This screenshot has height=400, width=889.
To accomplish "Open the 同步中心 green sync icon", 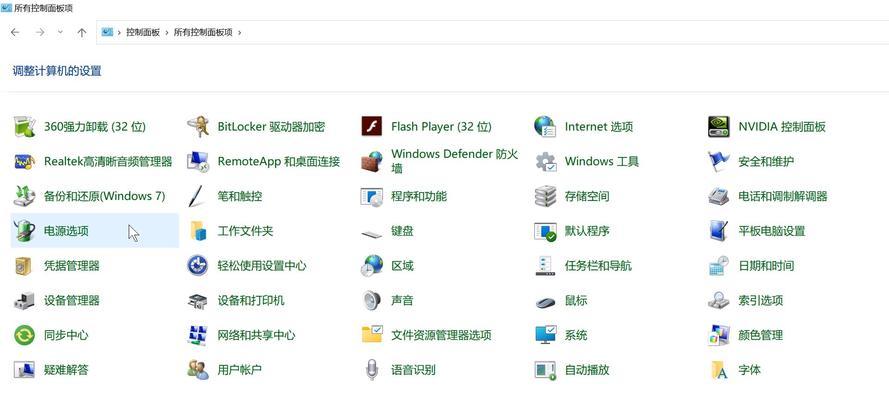I will click(24, 335).
